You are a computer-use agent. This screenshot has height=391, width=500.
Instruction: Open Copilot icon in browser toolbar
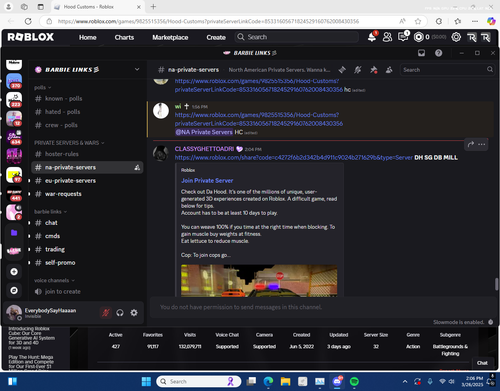click(x=491, y=21)
